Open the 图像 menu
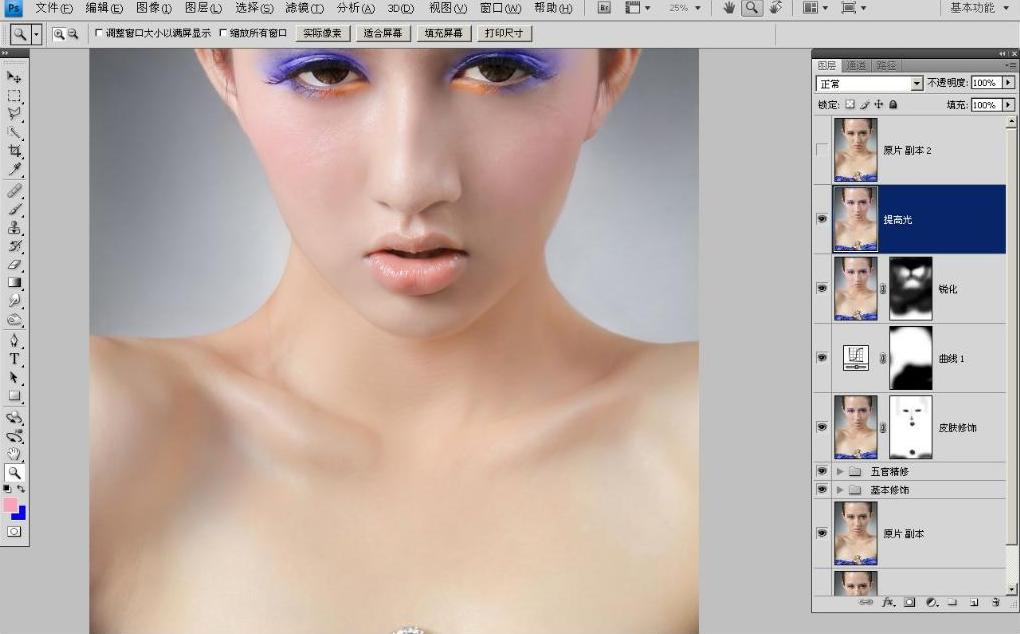The width and height of the screenshot is (1020, 634). coord(154,8)
